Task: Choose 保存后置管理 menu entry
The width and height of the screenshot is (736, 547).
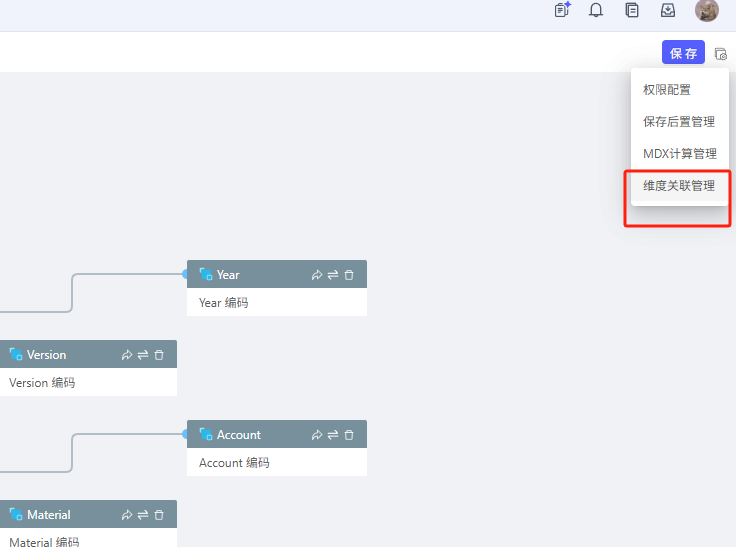Action: click(x=680, y=122)
